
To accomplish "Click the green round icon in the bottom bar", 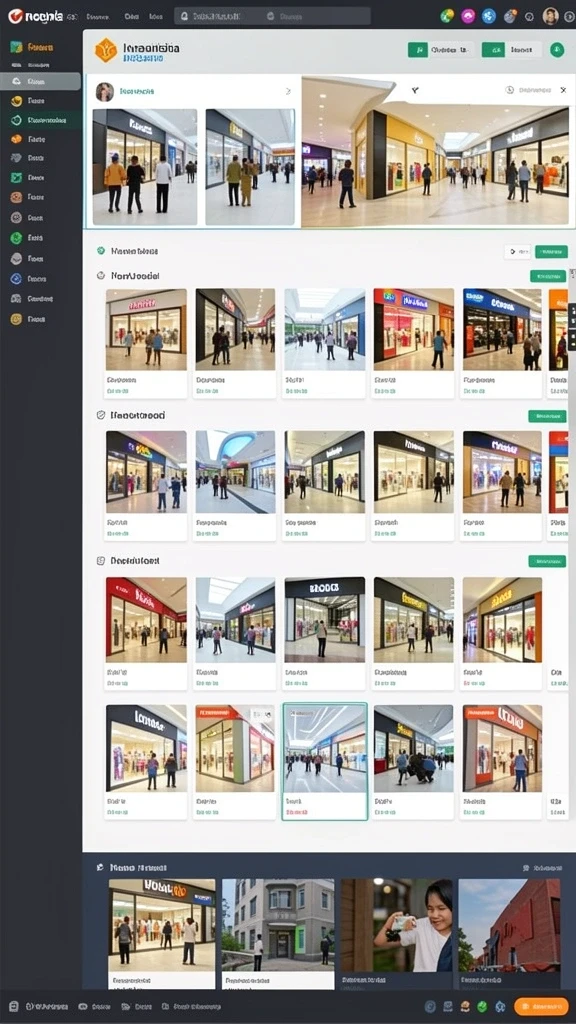I will [482, 1006].
